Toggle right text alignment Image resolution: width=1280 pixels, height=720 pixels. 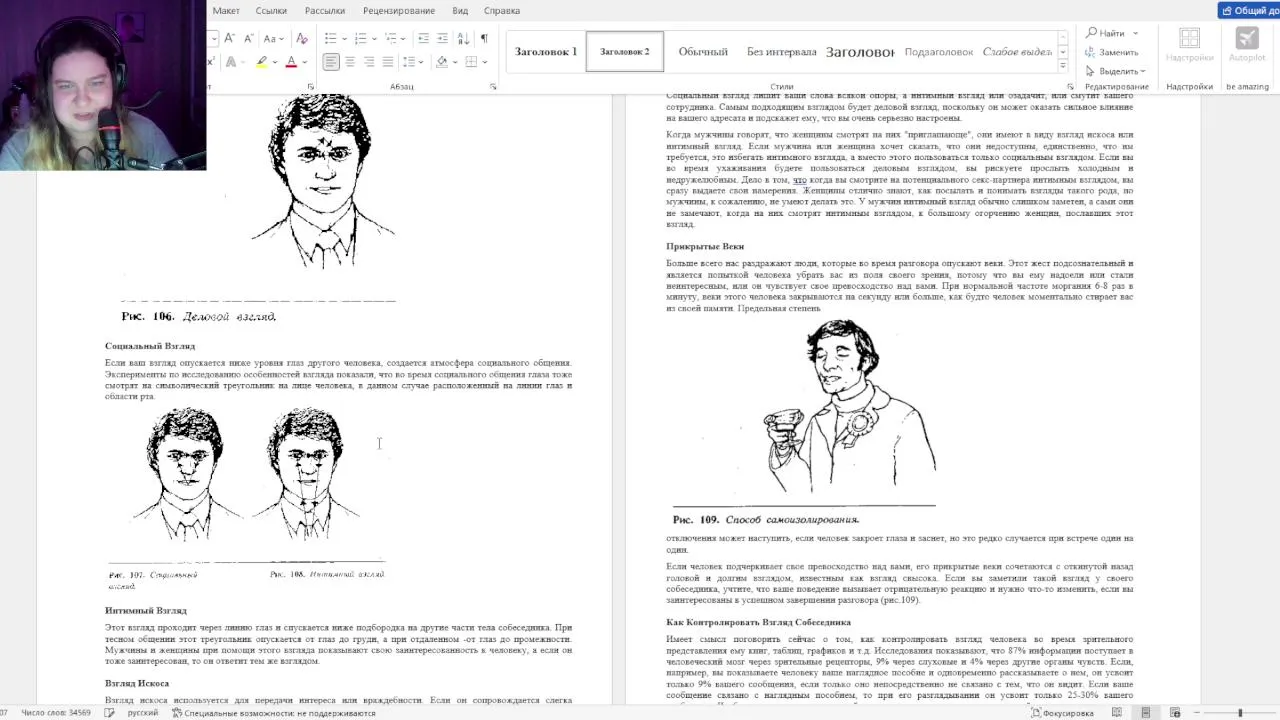click(x=369, y=62)
